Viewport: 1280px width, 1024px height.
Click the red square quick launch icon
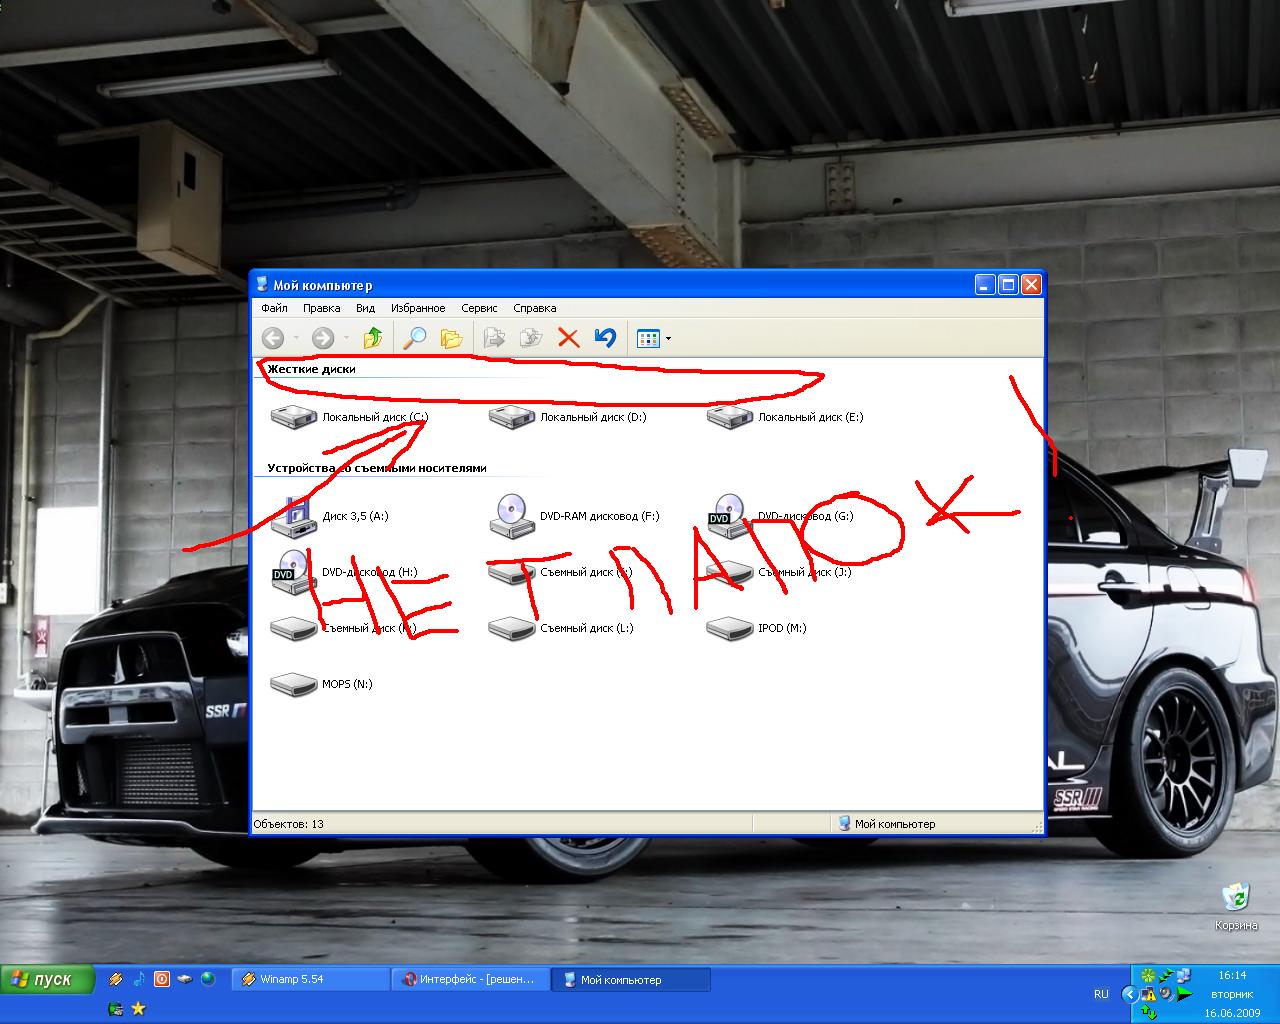(161, 979)
